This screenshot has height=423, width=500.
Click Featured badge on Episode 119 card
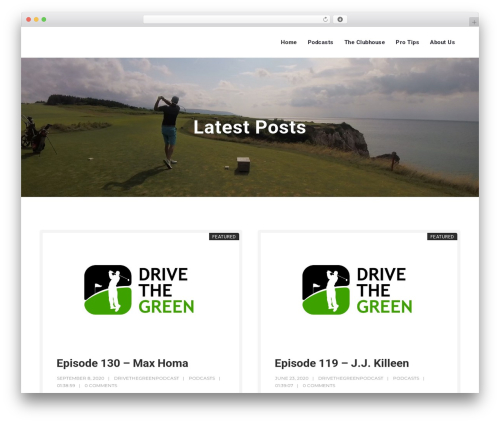442,236
